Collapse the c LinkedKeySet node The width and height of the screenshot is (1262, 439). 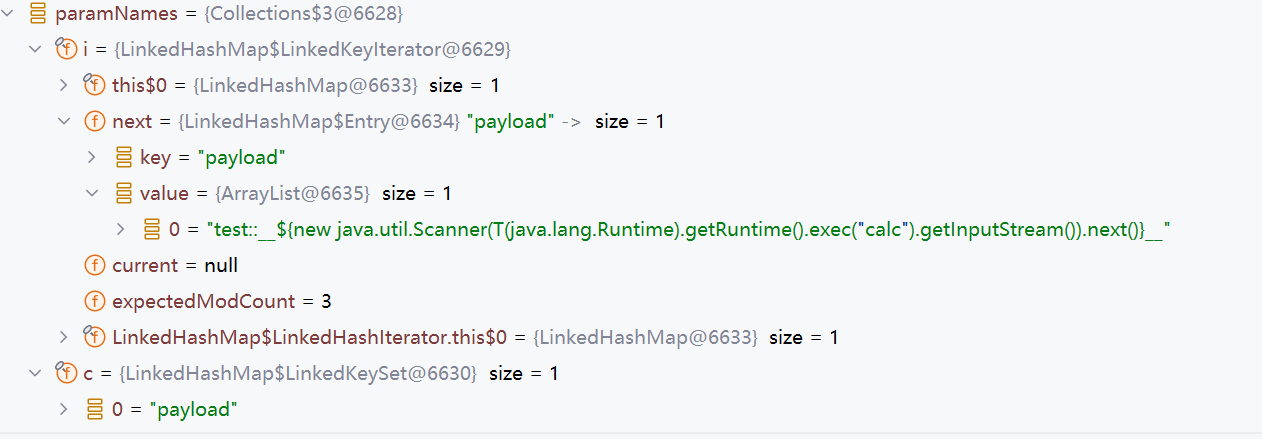coord(36,373)
